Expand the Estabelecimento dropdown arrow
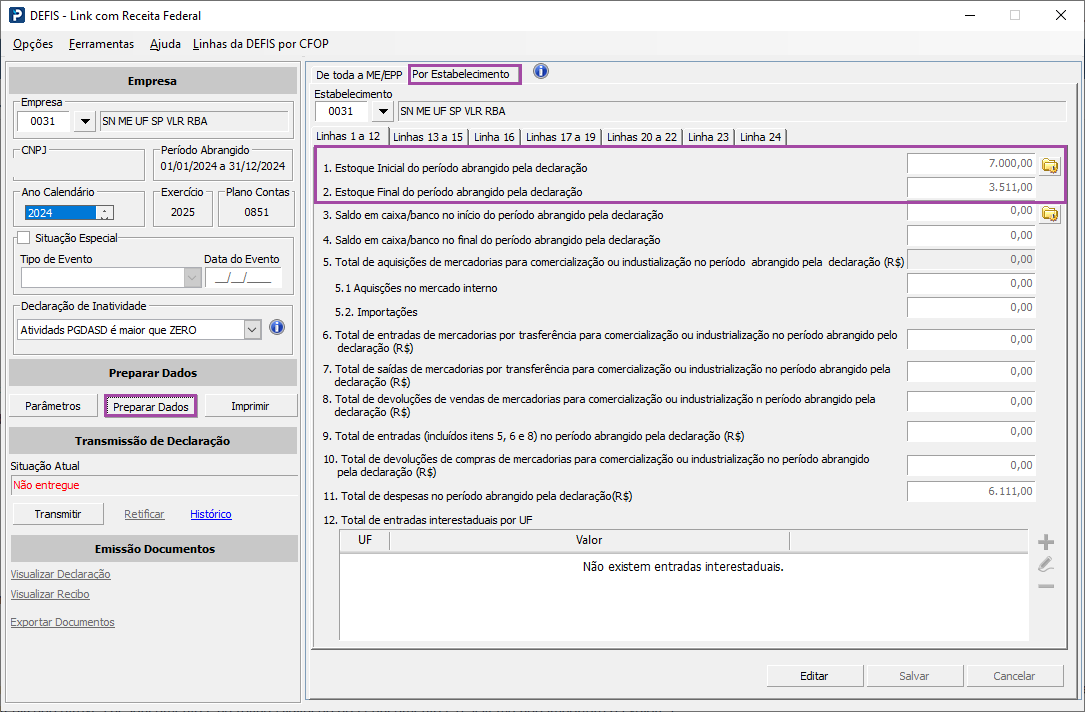The width and height of the screenshot is (1085, 712). [383, 111]
